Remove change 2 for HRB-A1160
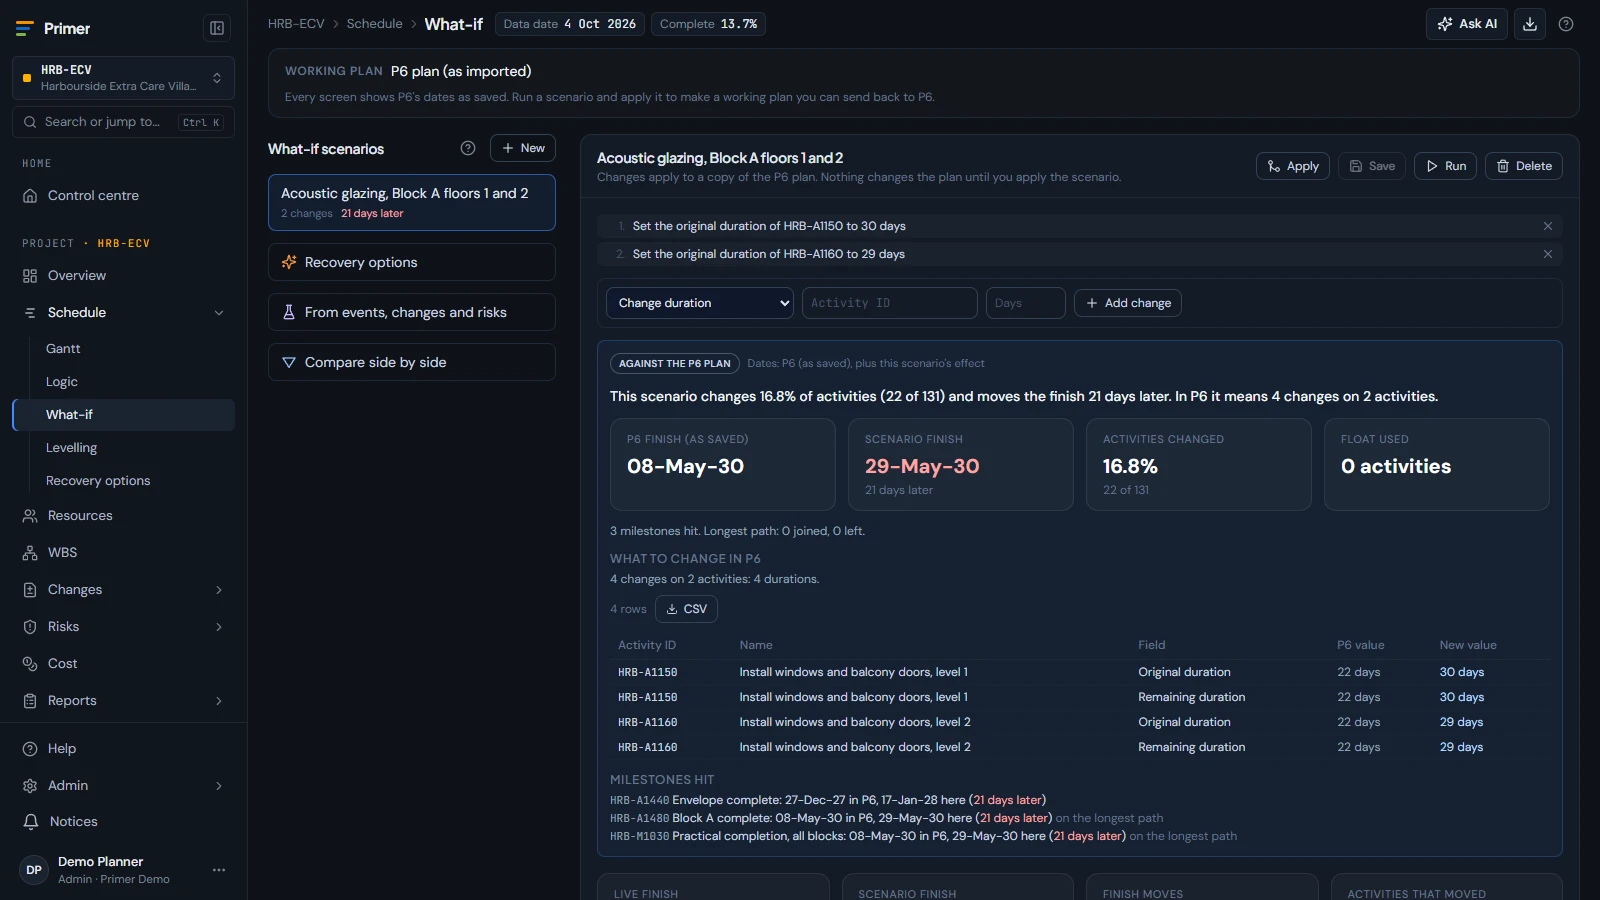This screenshot has width=1600, height=900. click(x=1548, y=254)
